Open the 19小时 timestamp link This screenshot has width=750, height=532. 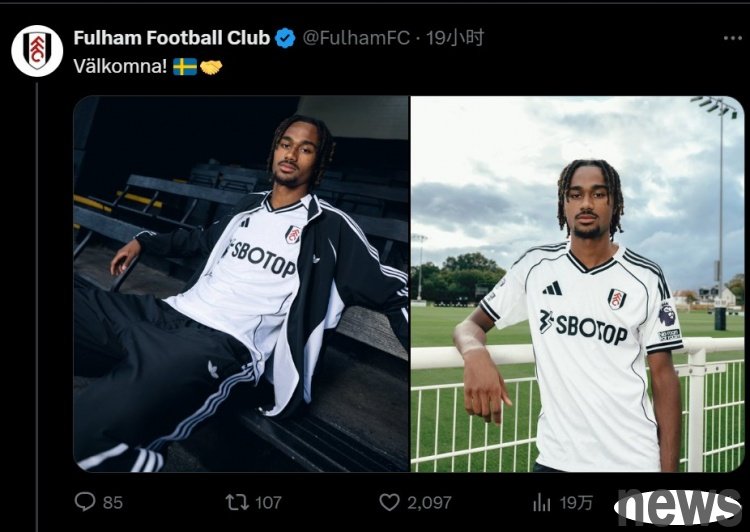pos(455,38)
